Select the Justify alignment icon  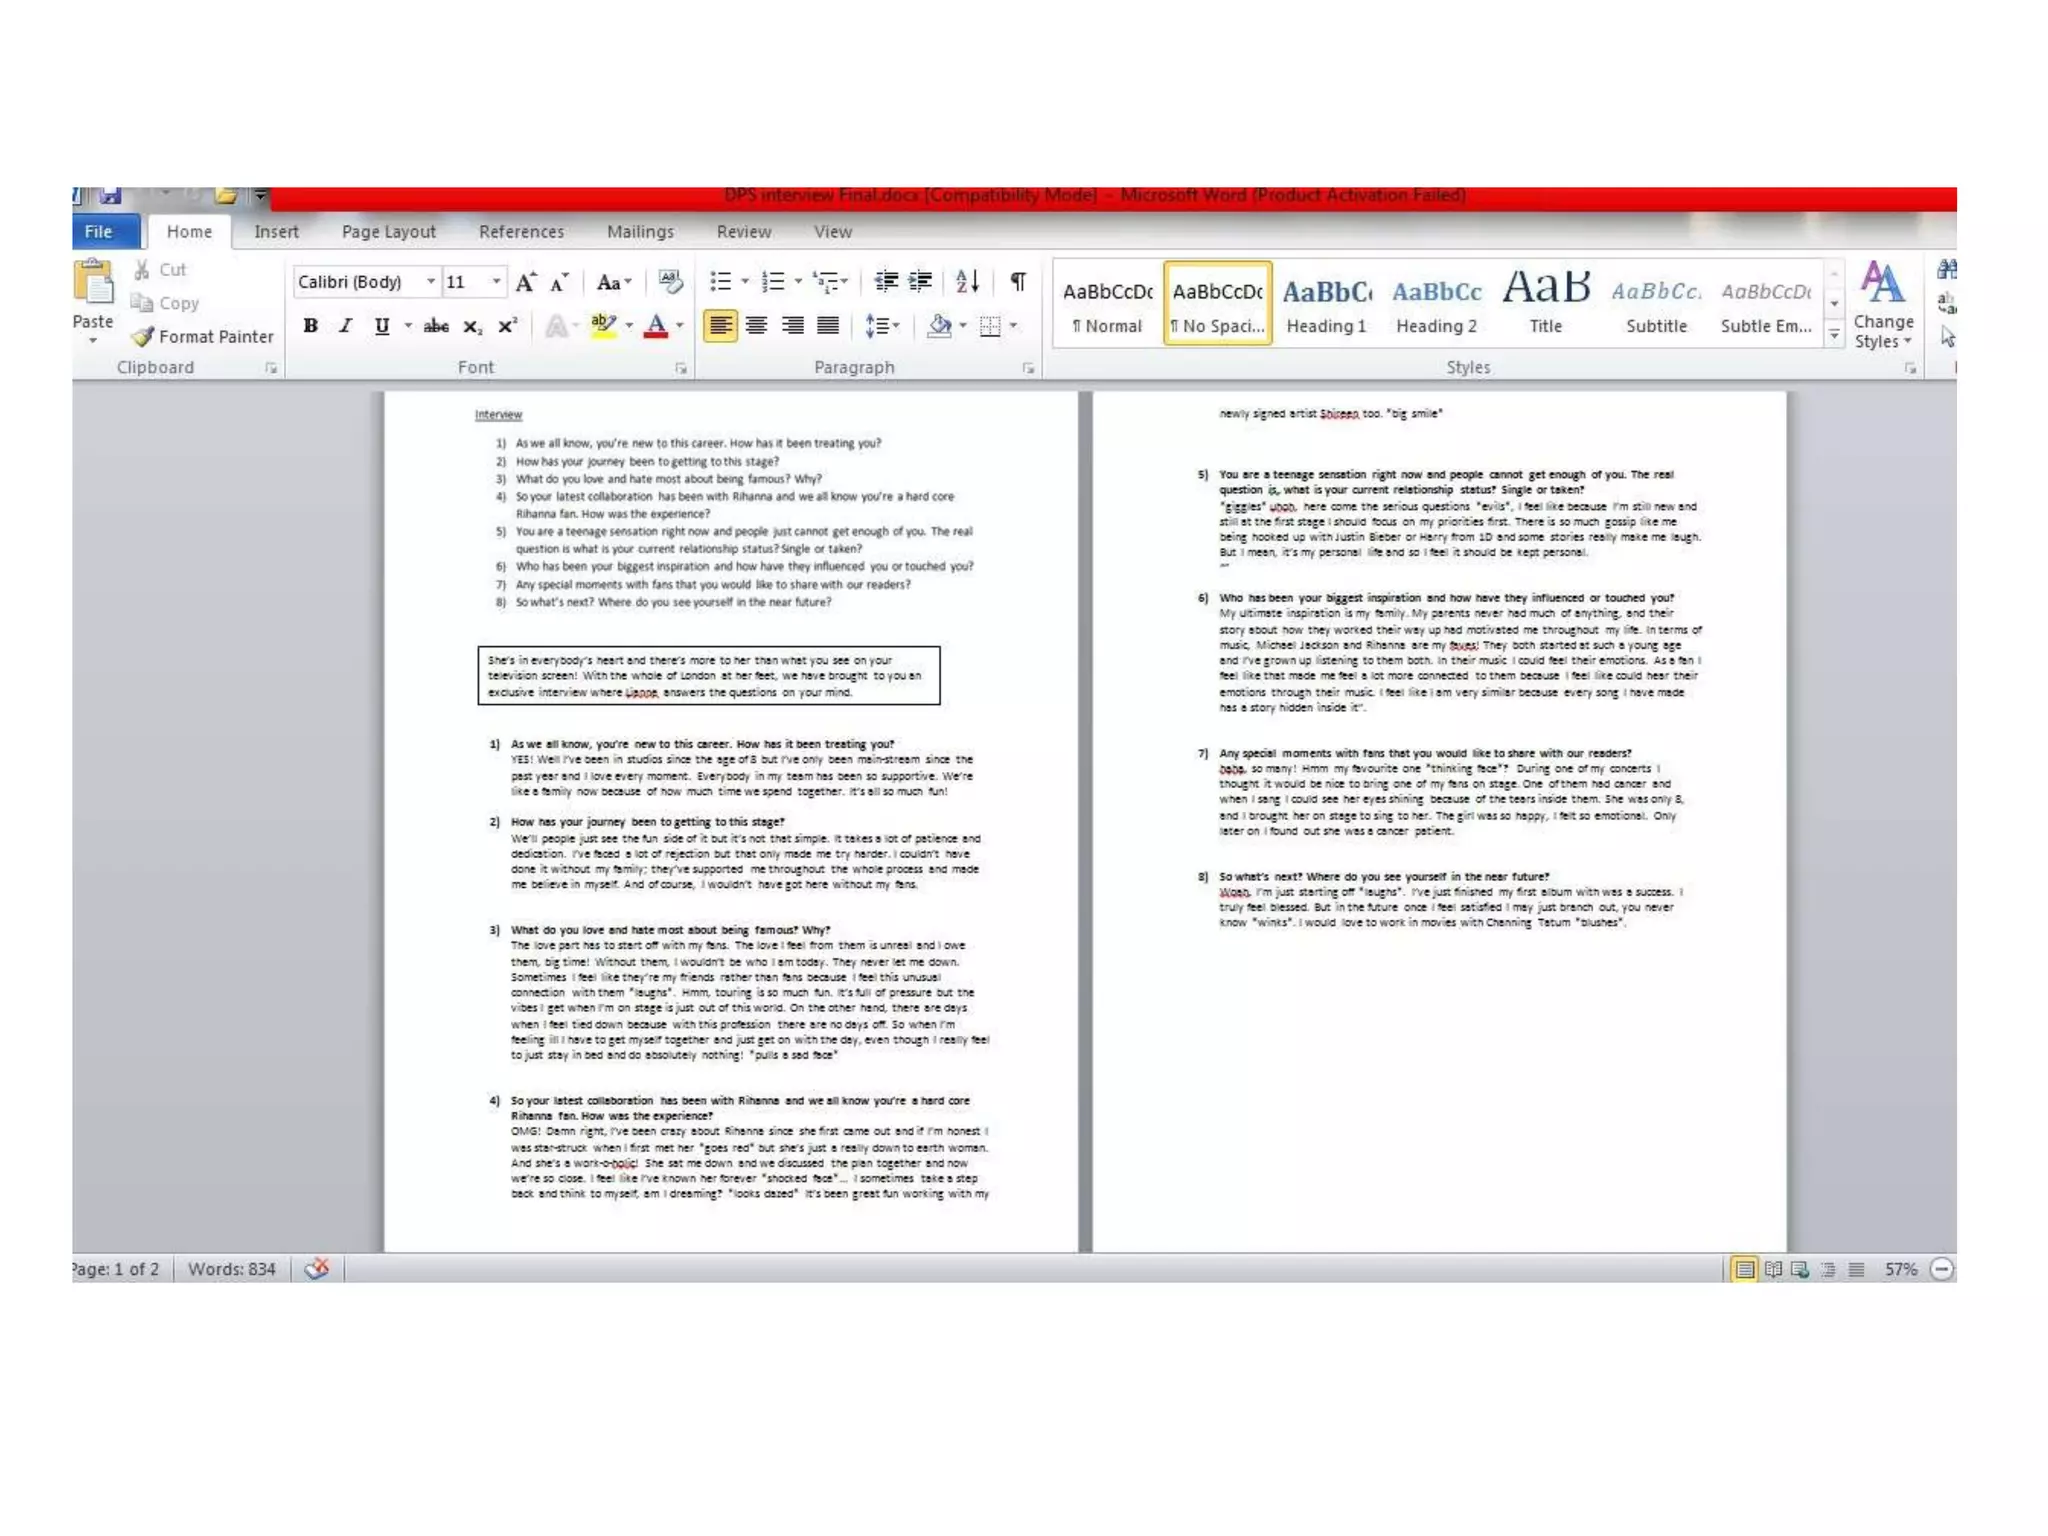click(x=828, y=326)
